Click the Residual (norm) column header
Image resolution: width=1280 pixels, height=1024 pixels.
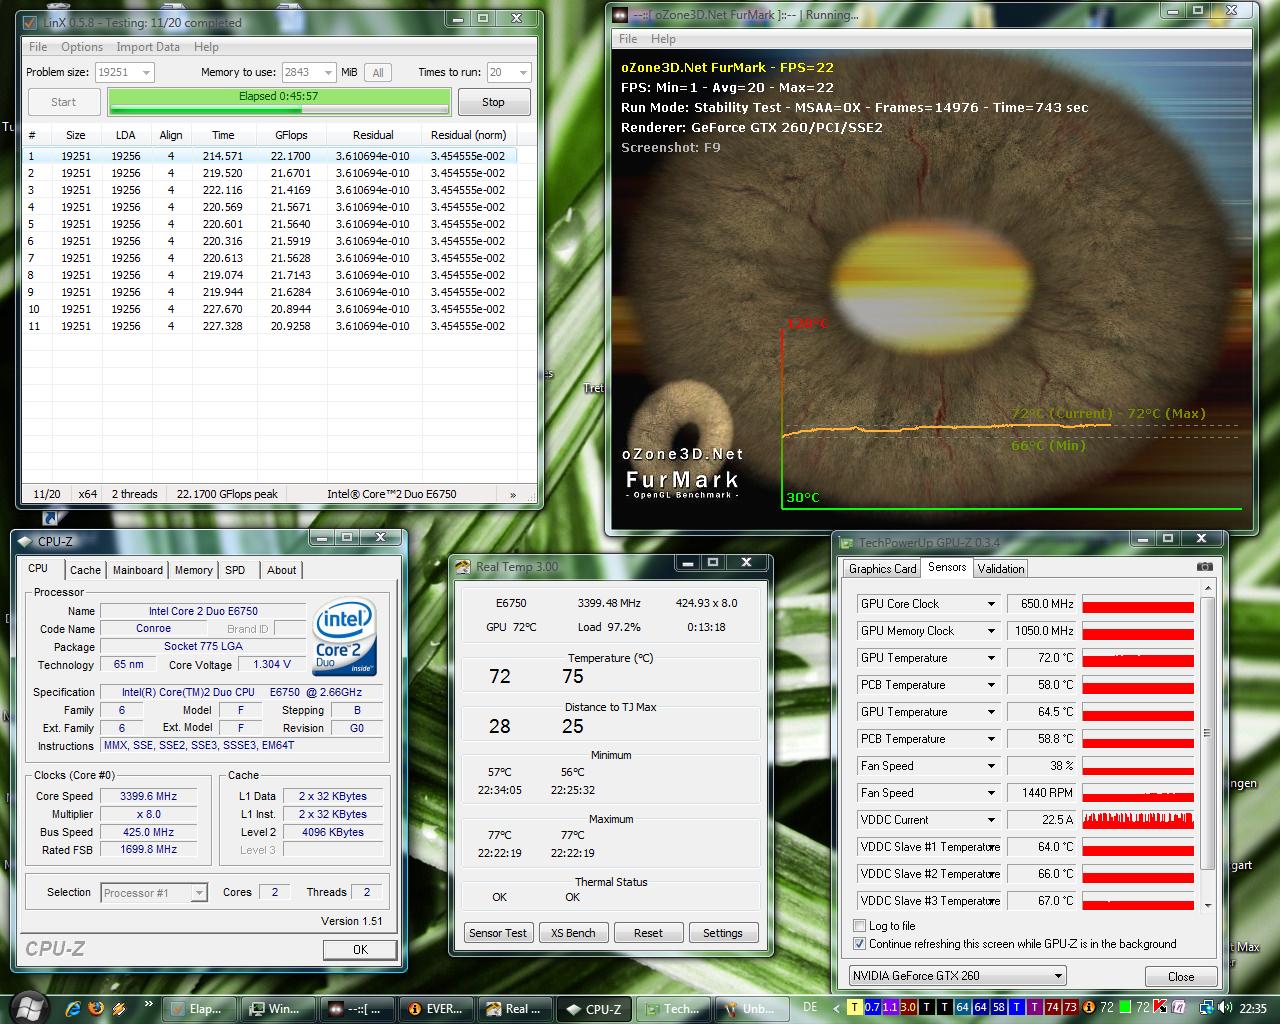point(468,135)
